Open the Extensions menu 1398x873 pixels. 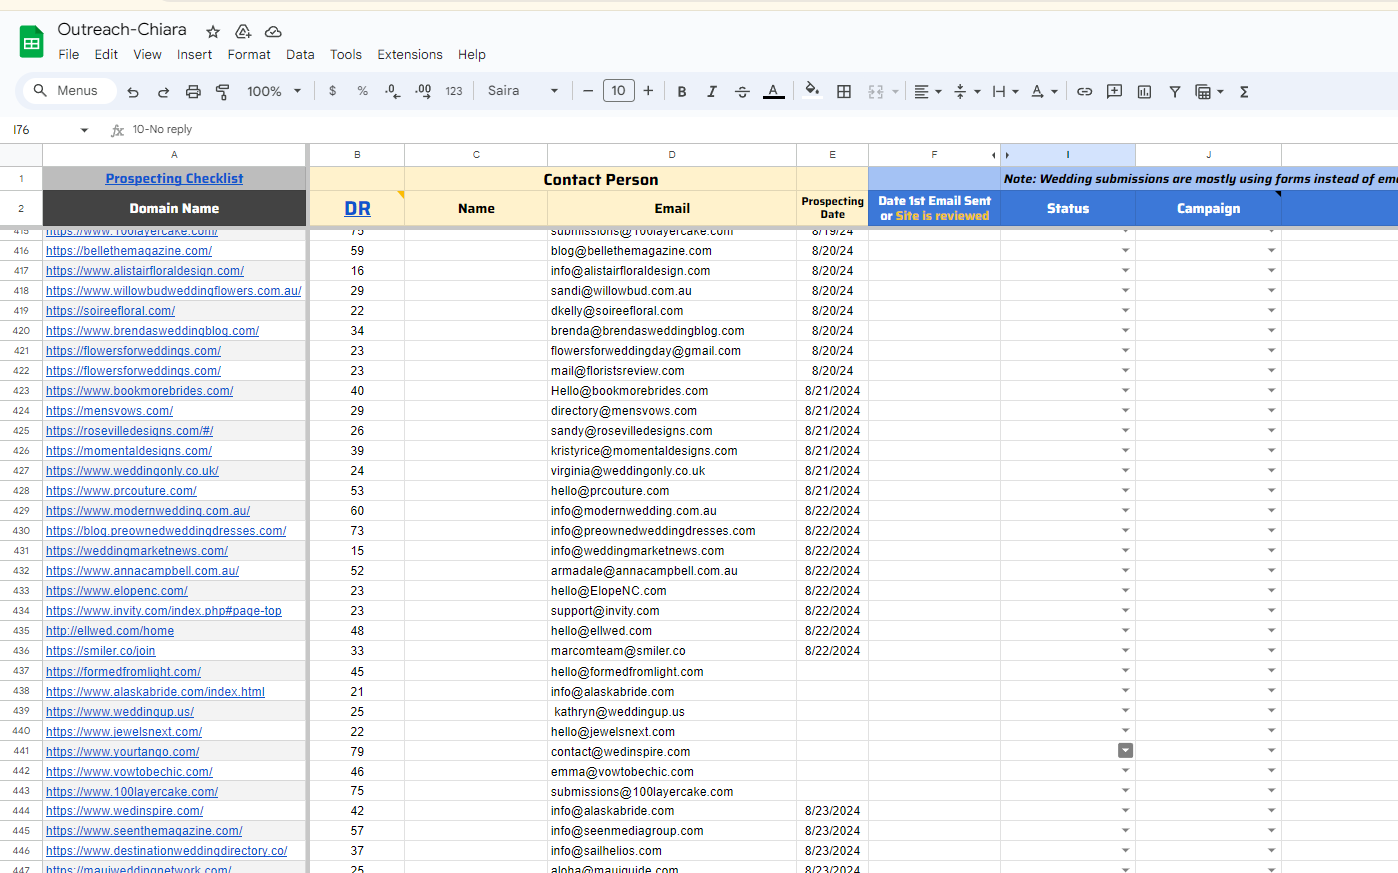(410, 55)
